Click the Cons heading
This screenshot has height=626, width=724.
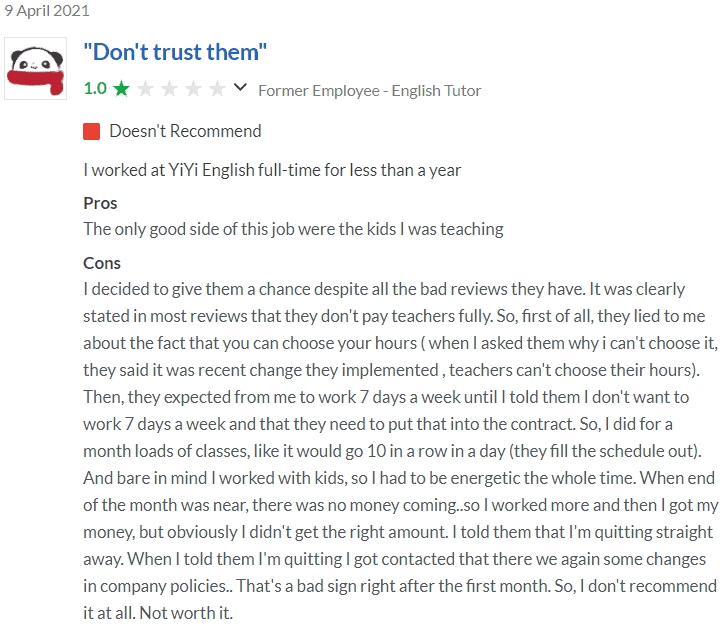[x=102, y=263]
